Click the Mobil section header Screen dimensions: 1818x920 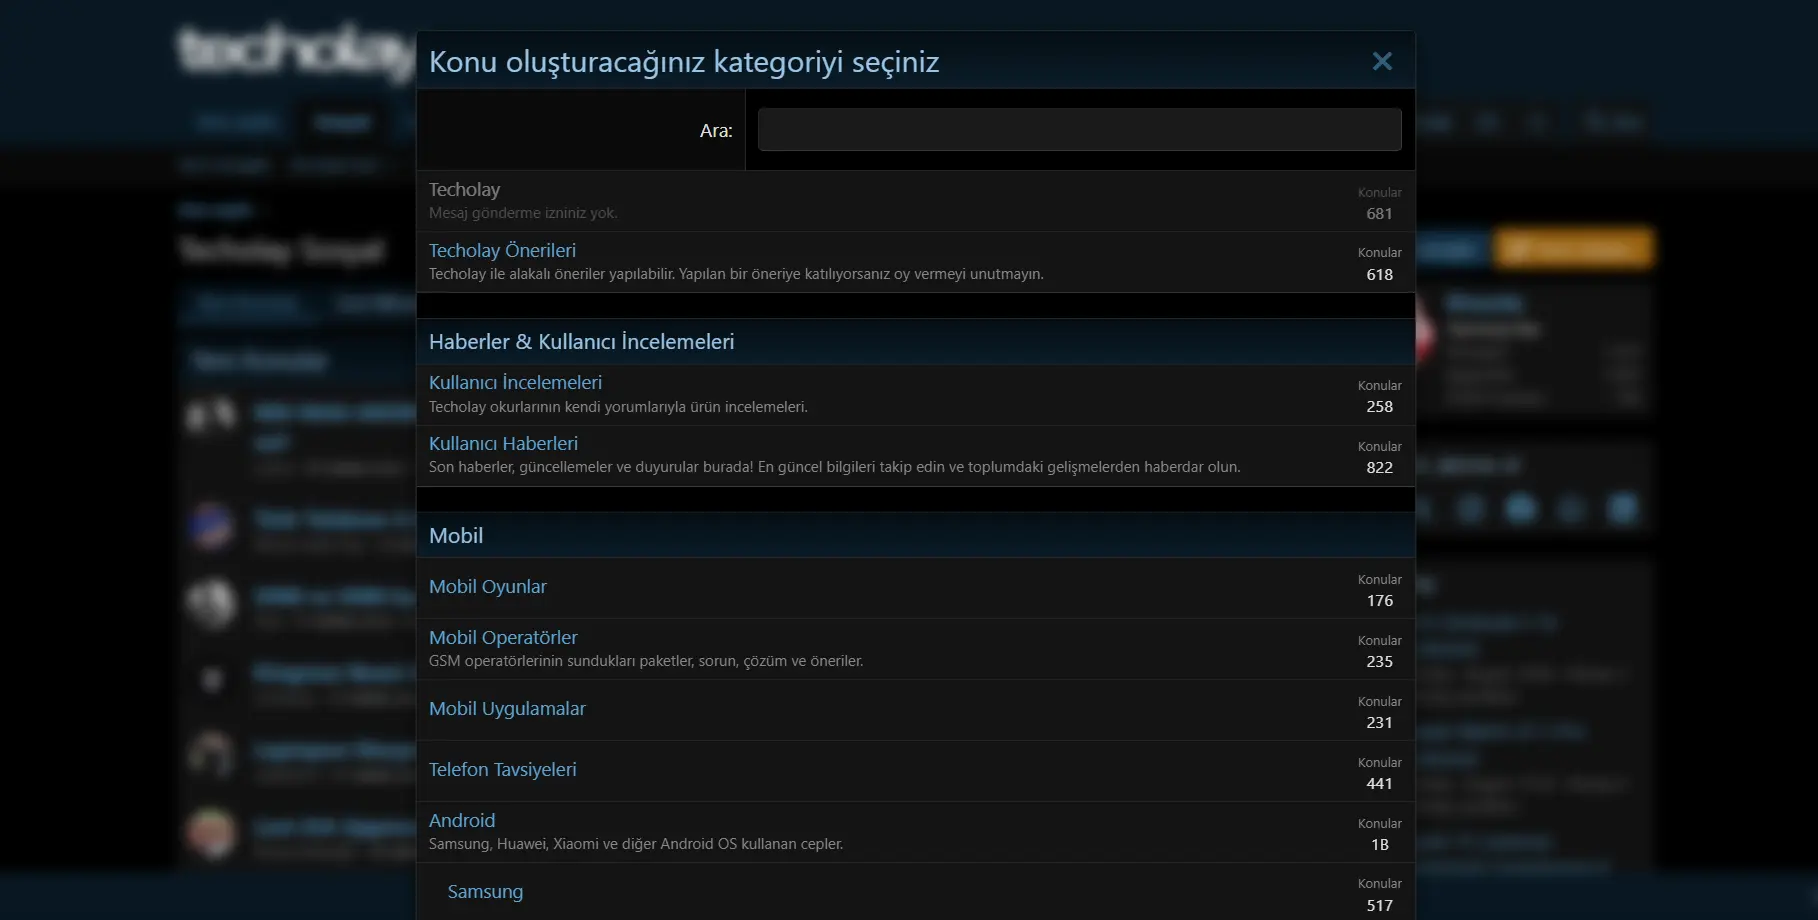pos(456,536)
